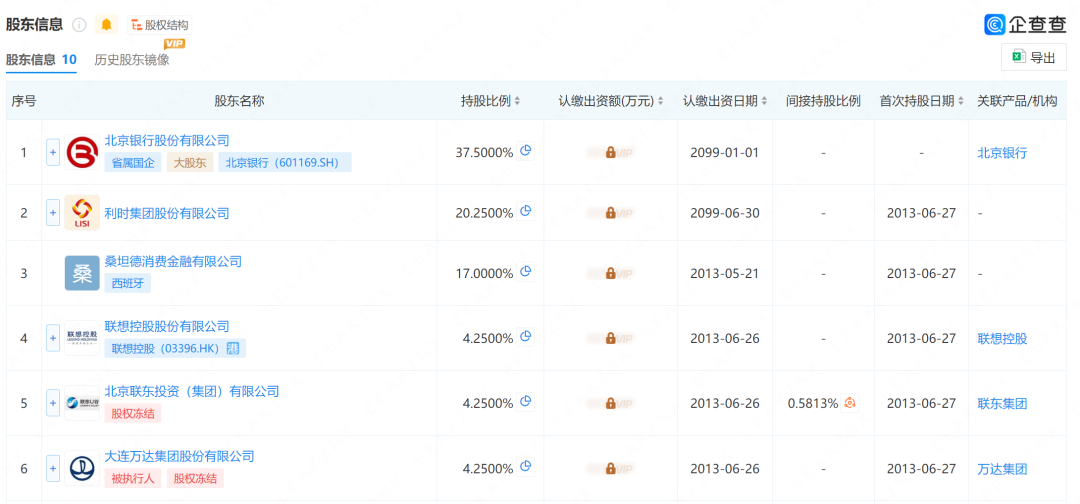This screenshot has height=504, width=1080.
Task: Open 大连万达集团股份有限公司 link
Action: click(x=179, y=456)
